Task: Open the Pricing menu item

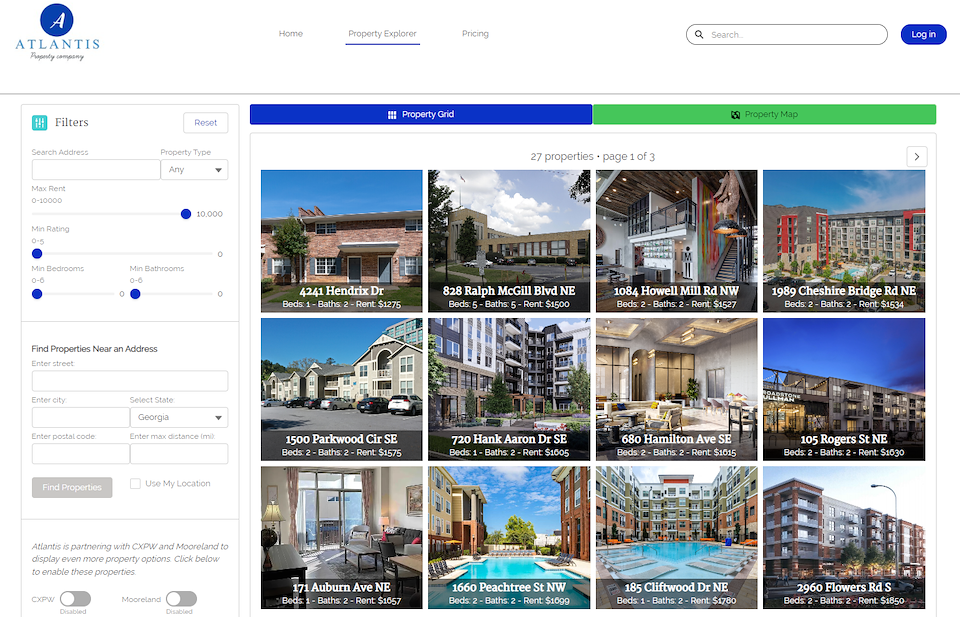Action: pyautogui.click(x=475, y=34)
